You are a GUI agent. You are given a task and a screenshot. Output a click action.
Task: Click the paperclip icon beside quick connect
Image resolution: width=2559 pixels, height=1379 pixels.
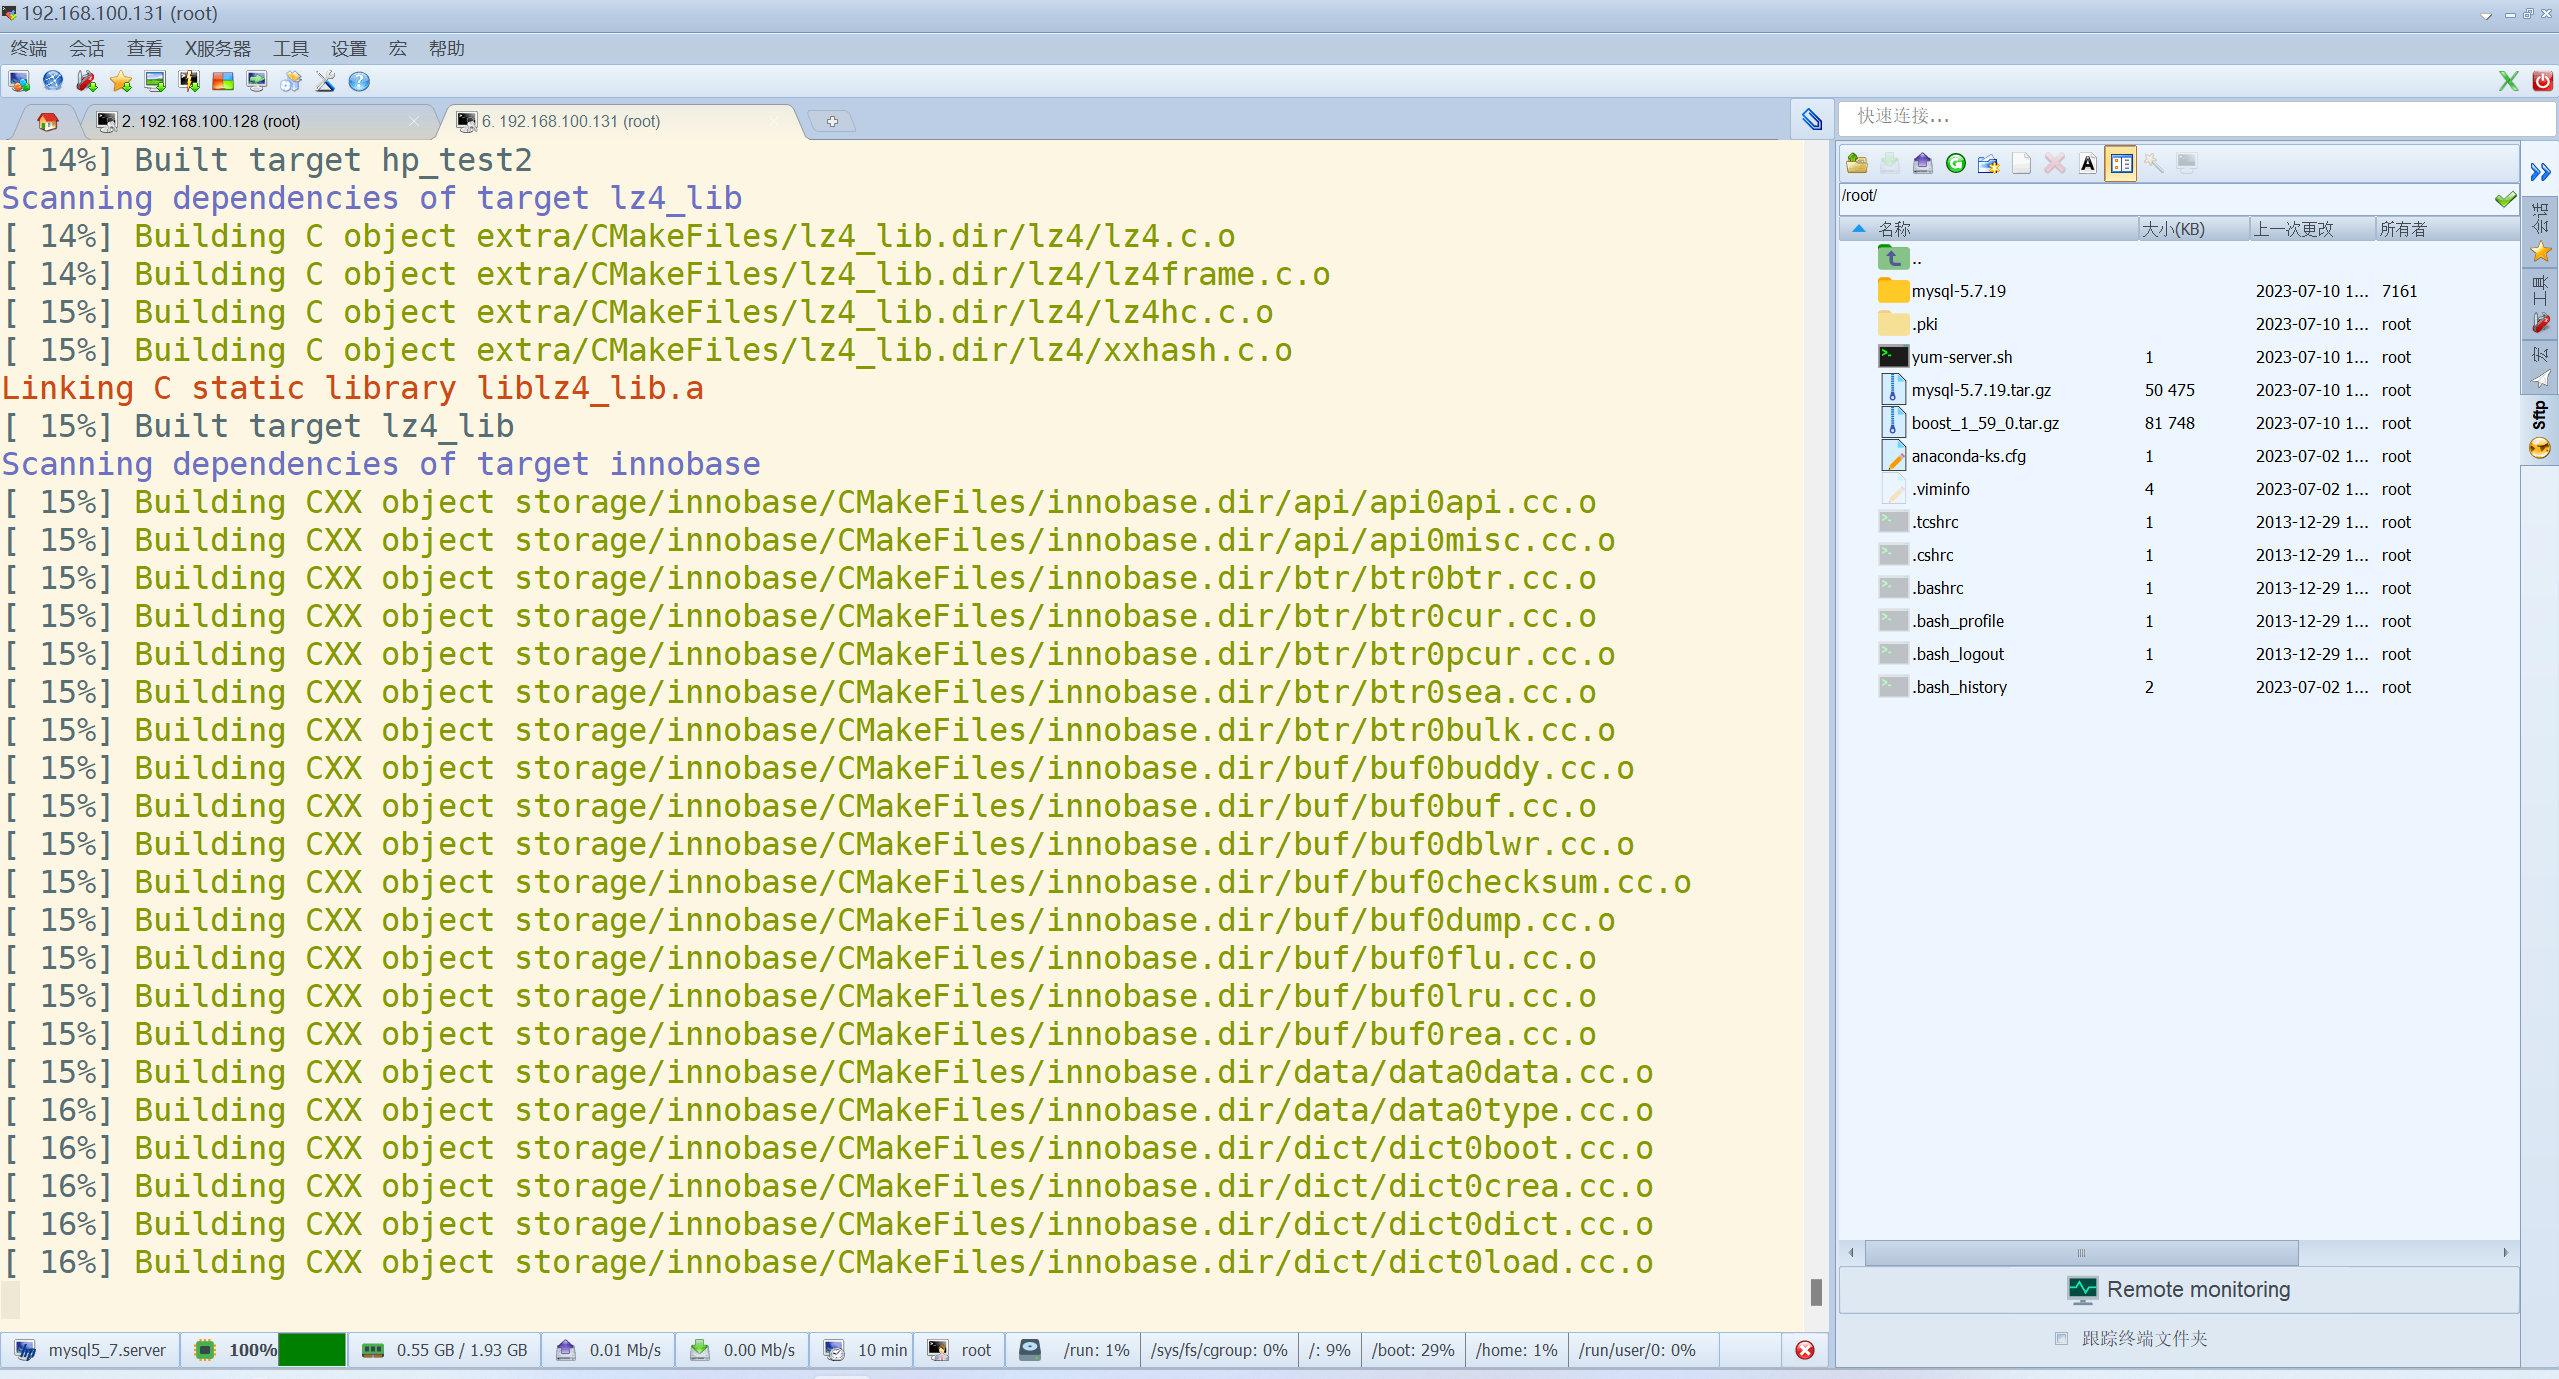(1812, 120)
